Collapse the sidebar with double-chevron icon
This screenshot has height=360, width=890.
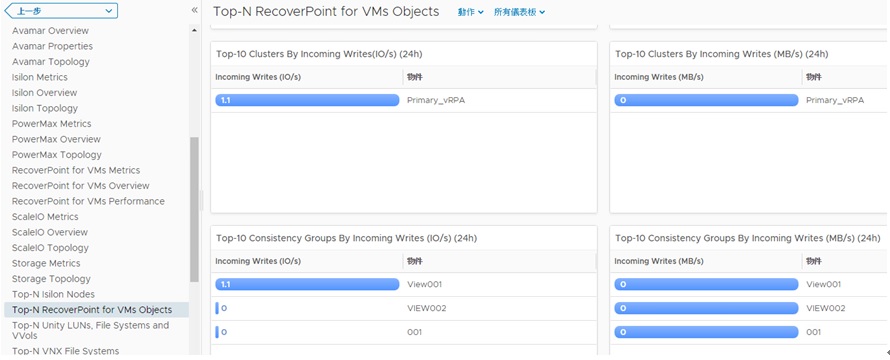(x=195, y=10)
